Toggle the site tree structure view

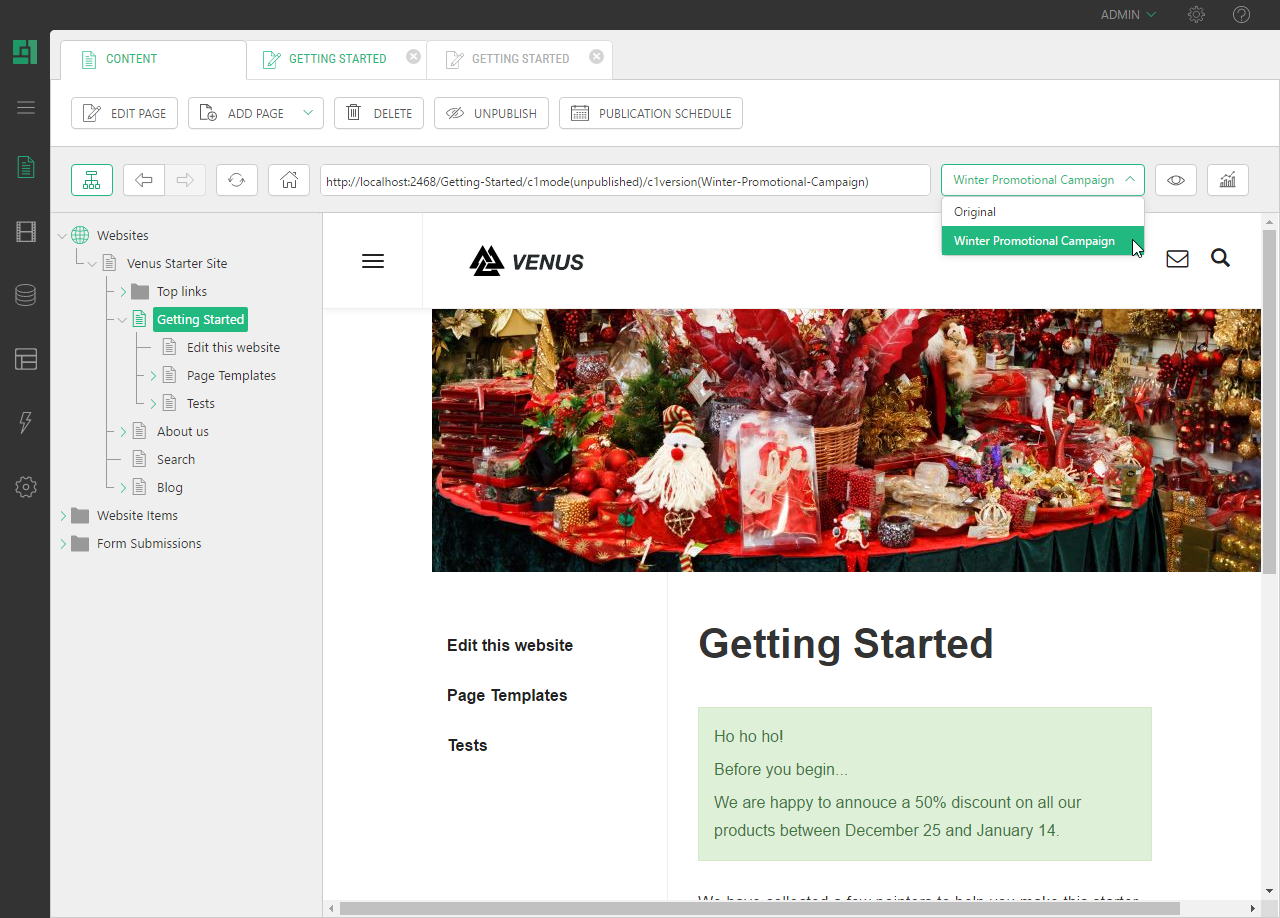pyautogui.click(x=92, y=180)
